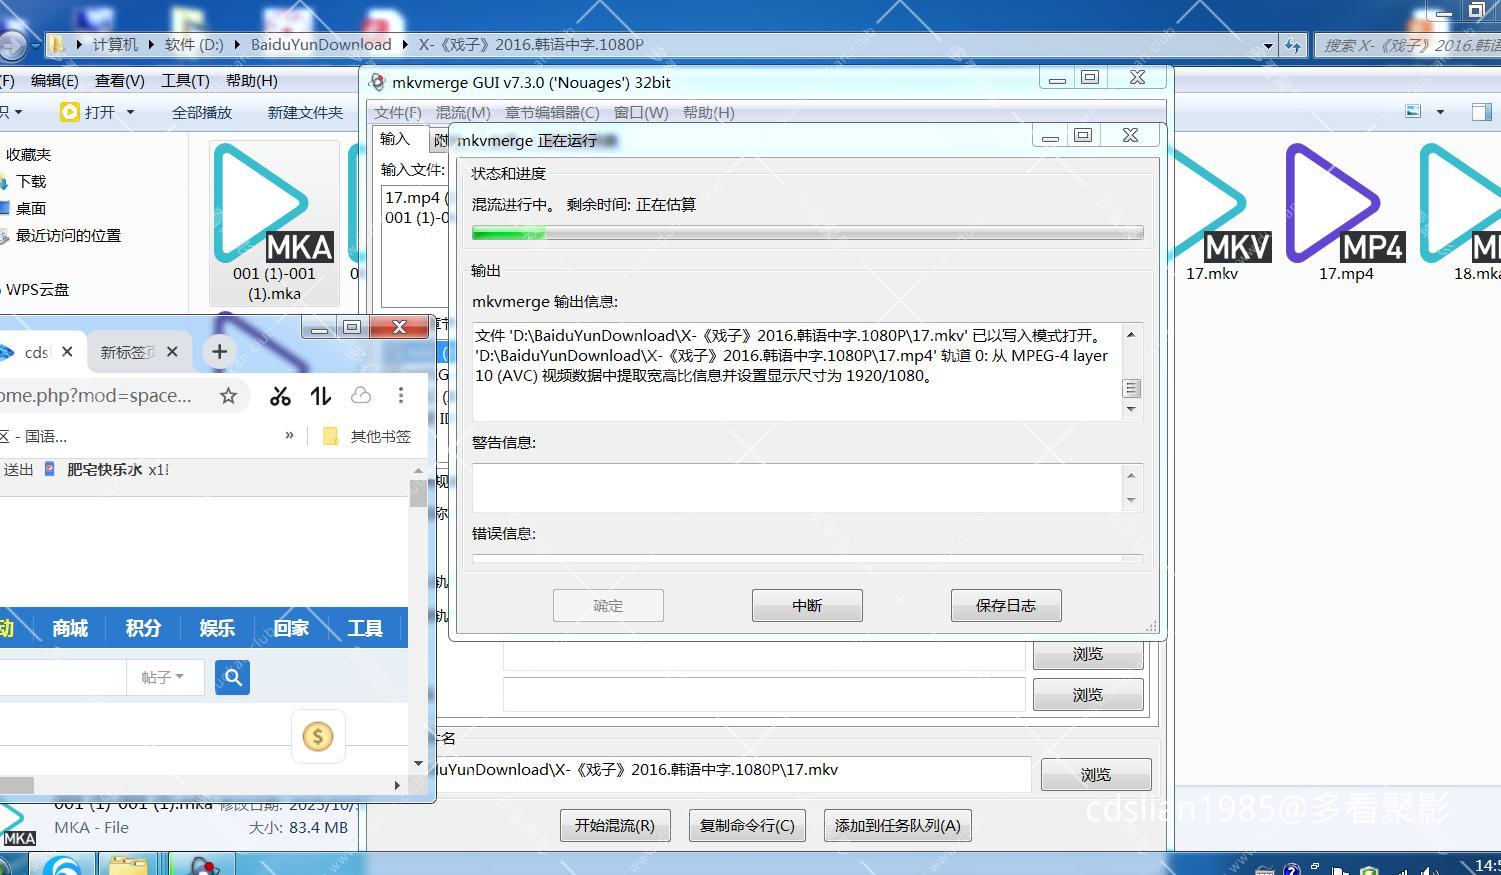This screenshot has height=875, width=1501.
Task: Click the new tab plus icon in the browser
Action: pyautogui.click(x=219, y=351)
